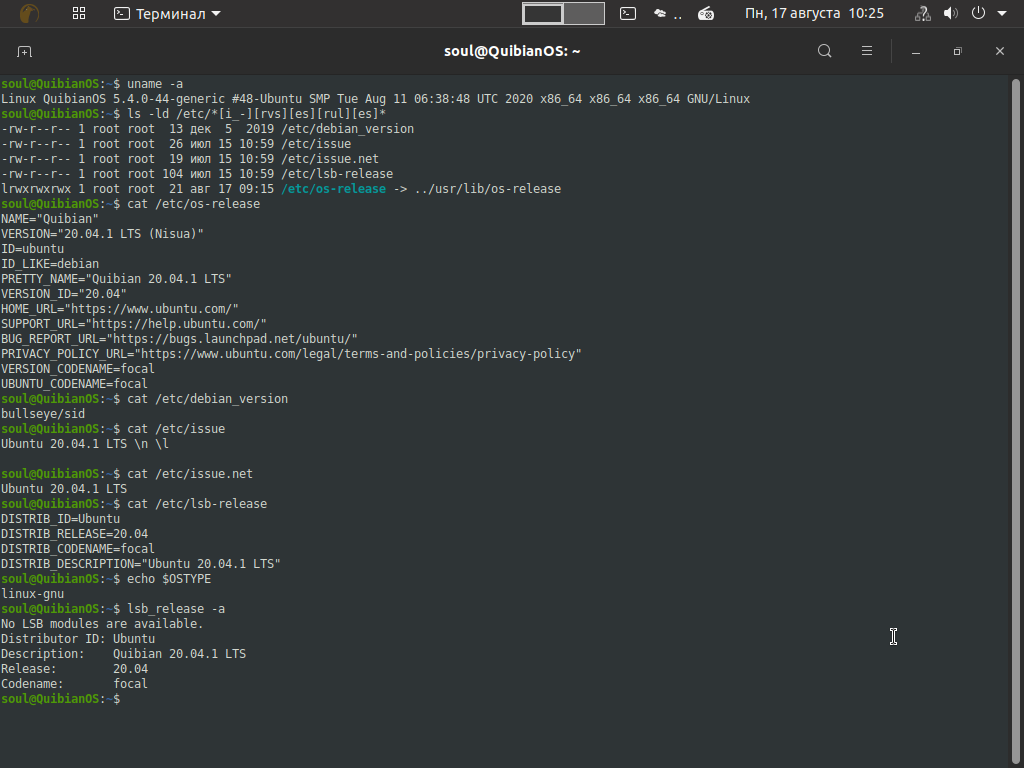1024x768 pixels.
Task: Switch to the second workspace
Action: pyautogui.click(x=584, y=14)
